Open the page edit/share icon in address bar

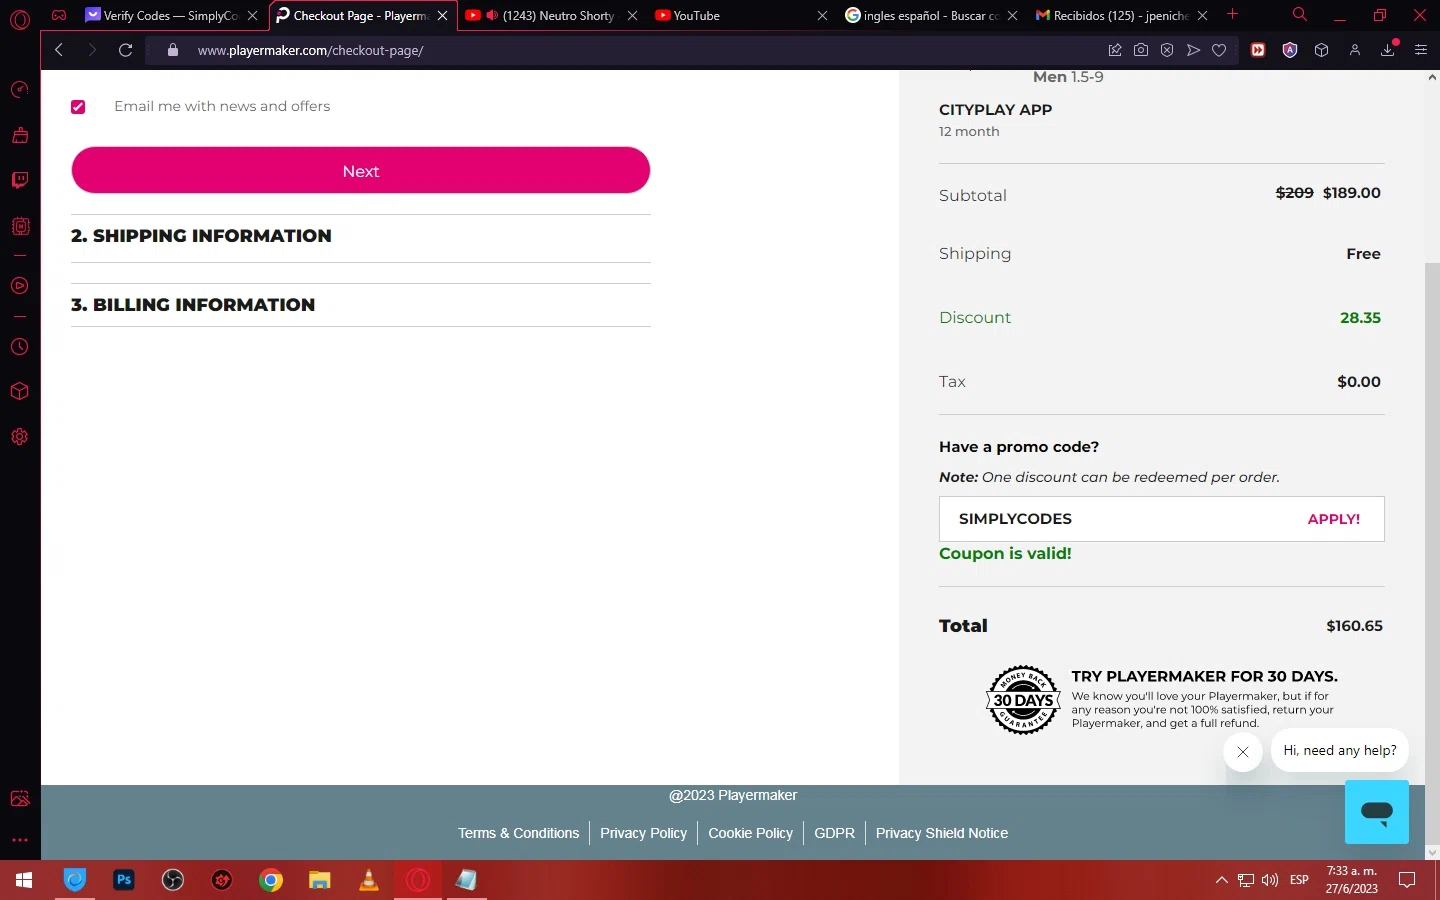pyautogui.click(x=1115, y=50)
